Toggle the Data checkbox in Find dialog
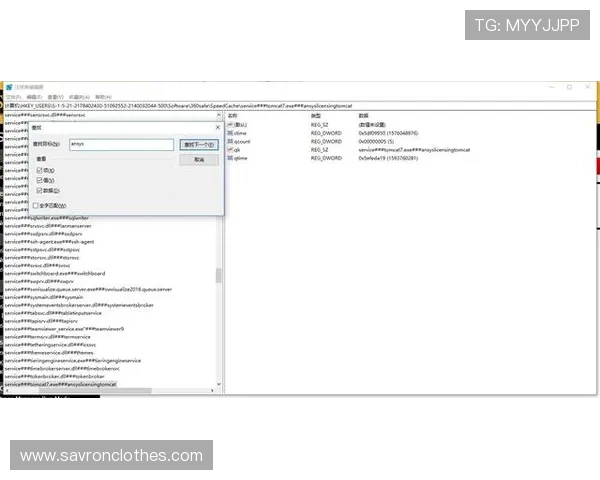This screenshot has width=600, height=480. 39,190
